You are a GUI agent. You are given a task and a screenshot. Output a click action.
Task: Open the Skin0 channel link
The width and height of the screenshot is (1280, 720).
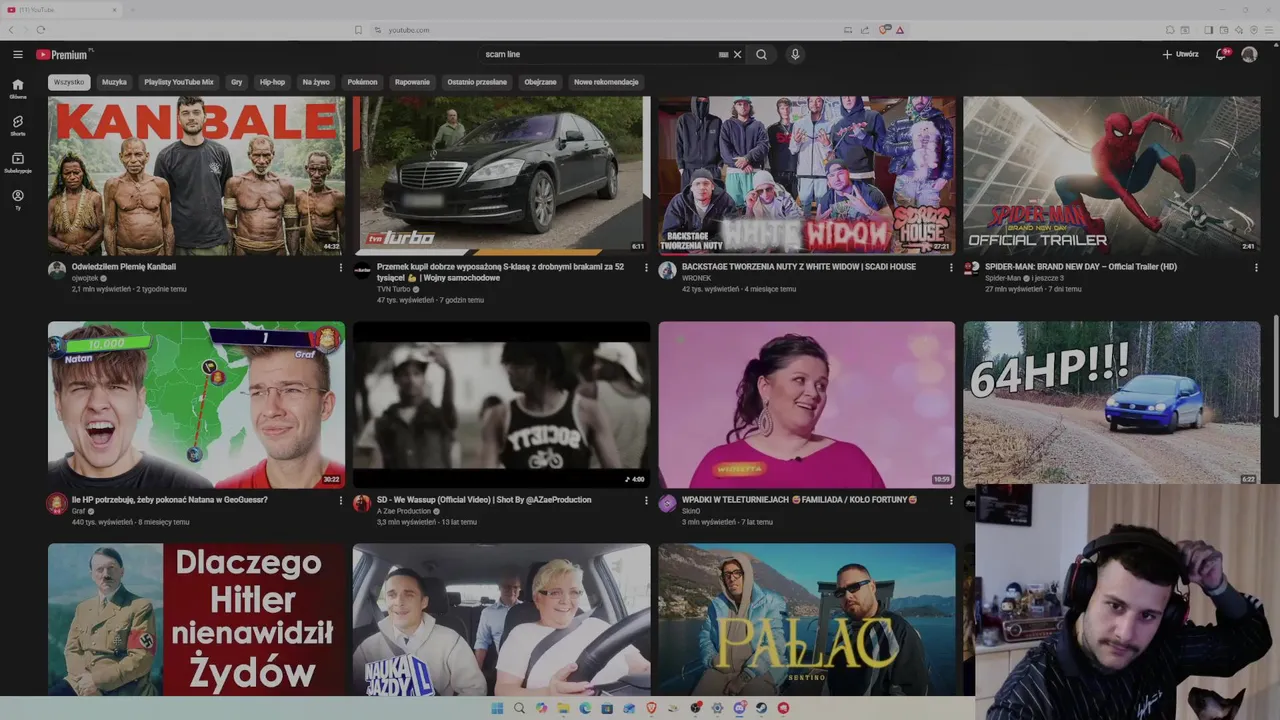point(691,511)
